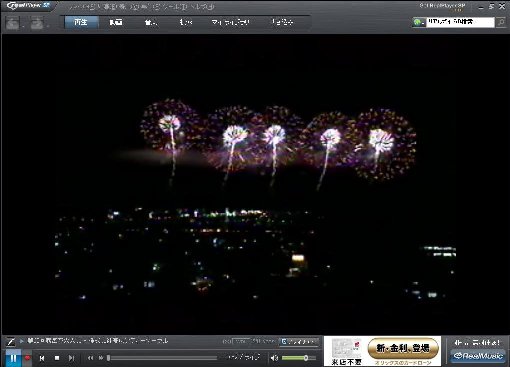This screenshot has height=367, width=510.
Task: Open the RealMusic button
Action: [478, 356]
